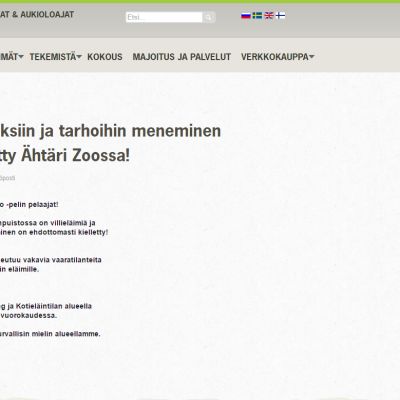400x400 pixels.
Task: Click the text 'mielin alueellamme.'
Action: pos(66,334)
